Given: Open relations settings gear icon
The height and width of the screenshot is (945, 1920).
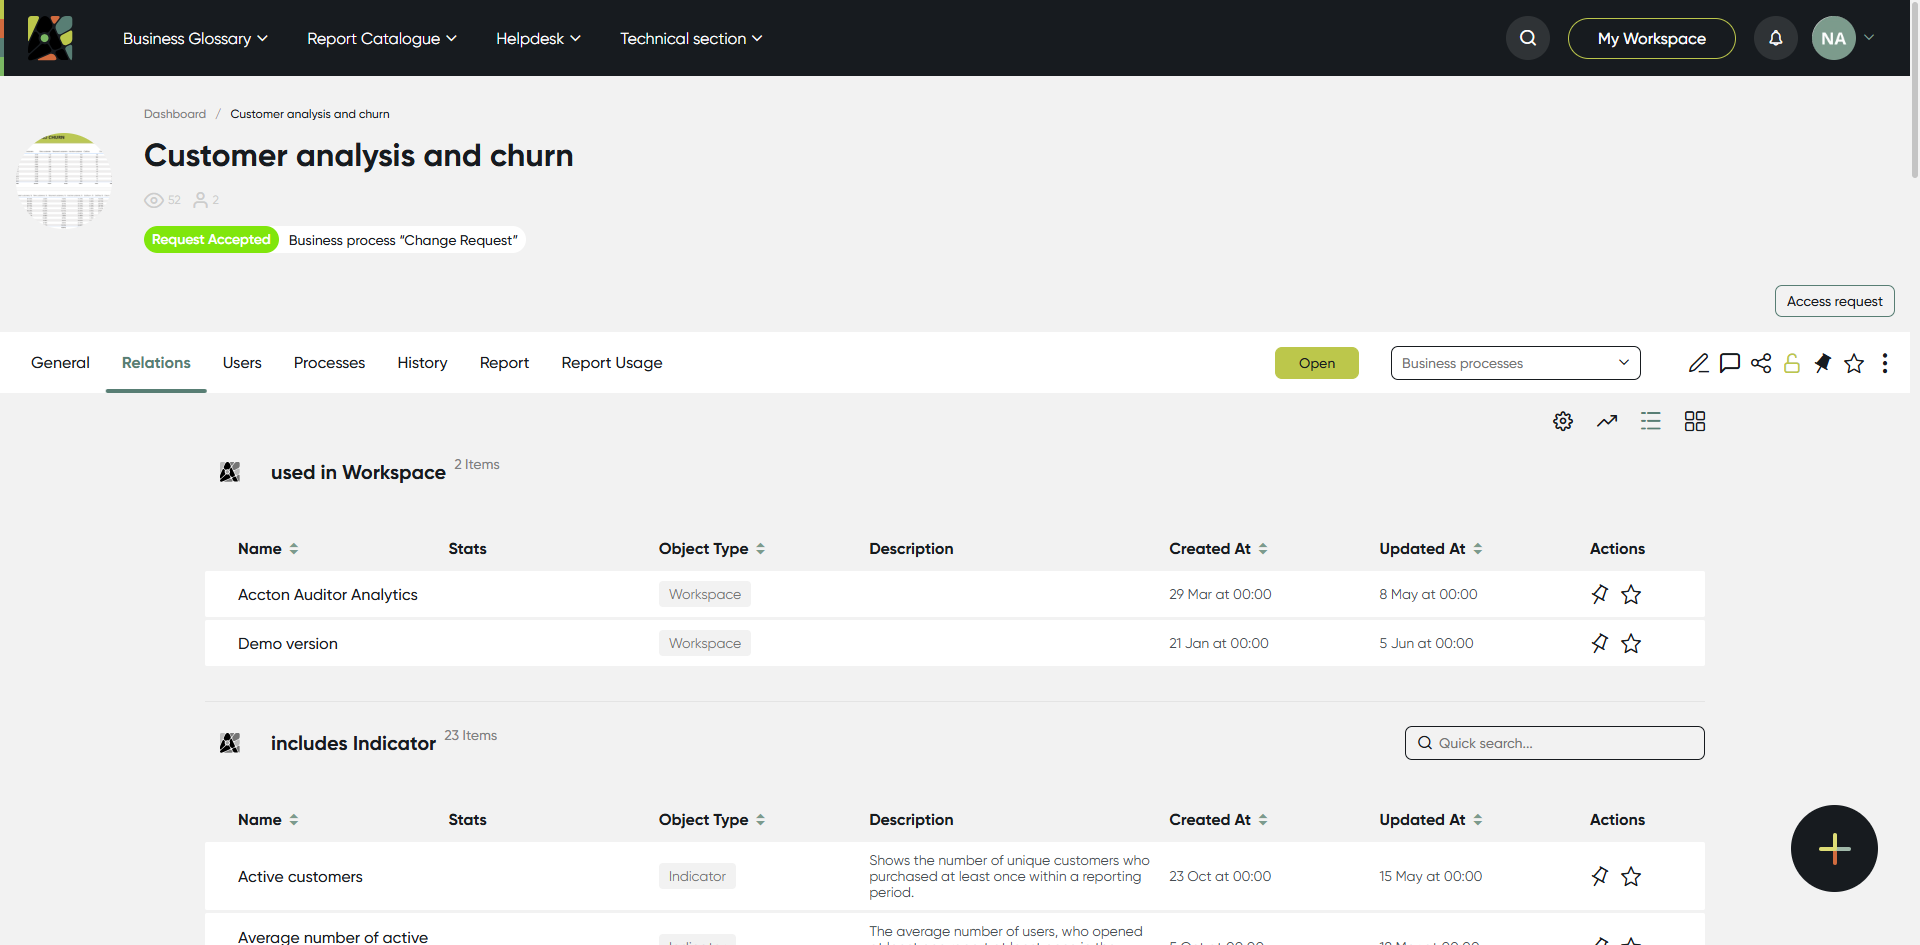Looking at the screenshot, I should 1563,421.
